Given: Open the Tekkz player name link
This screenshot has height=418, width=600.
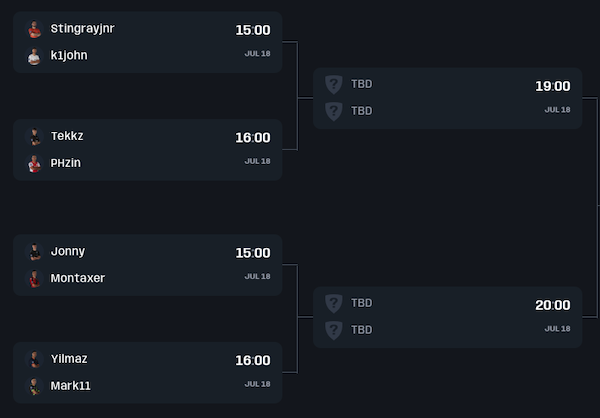Looking at the screenshot, I should [68, 136].
